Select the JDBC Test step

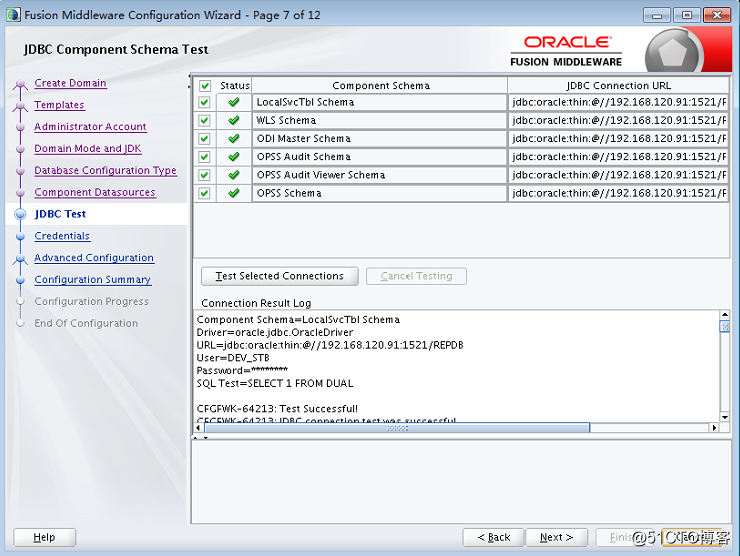tap(60, 214)
